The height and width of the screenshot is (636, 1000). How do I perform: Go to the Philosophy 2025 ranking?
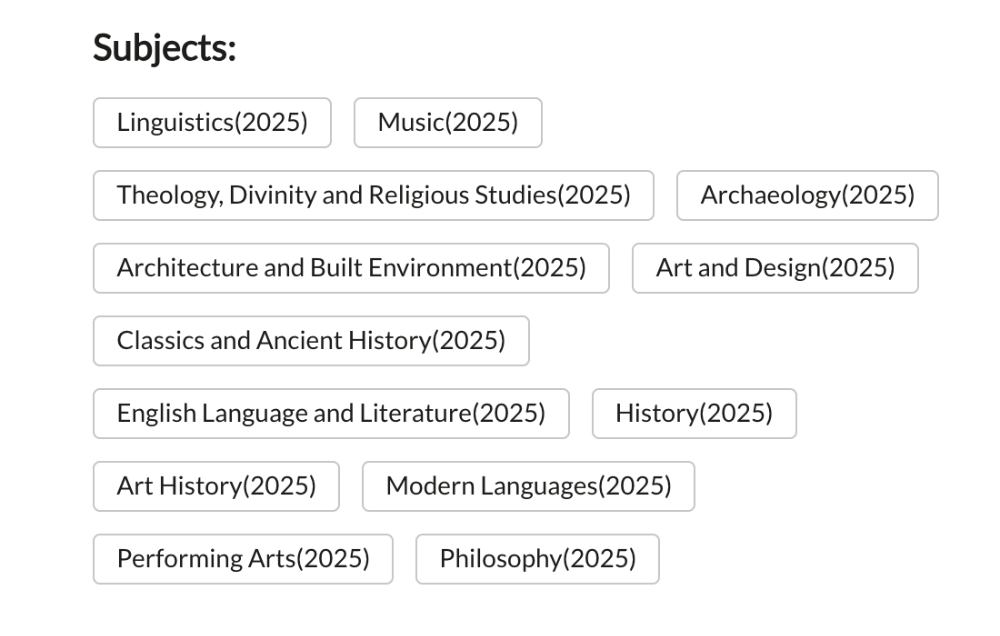pyautogui.click(x=537, y=559)
